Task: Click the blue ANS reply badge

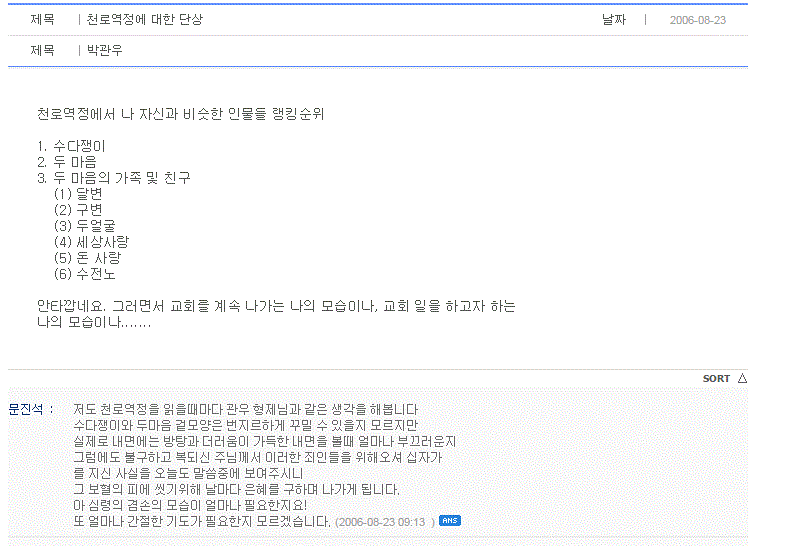Action: [450, 521]
